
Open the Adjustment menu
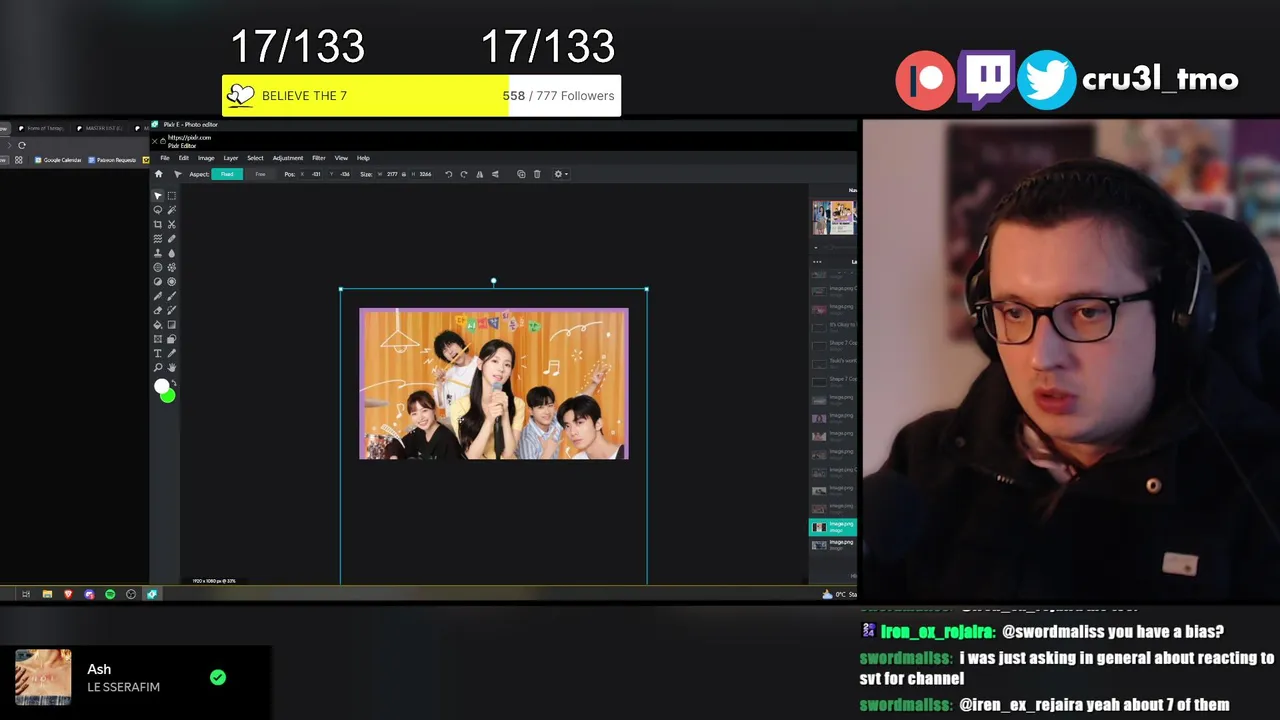pyautogui.click(x=288, y=158)
